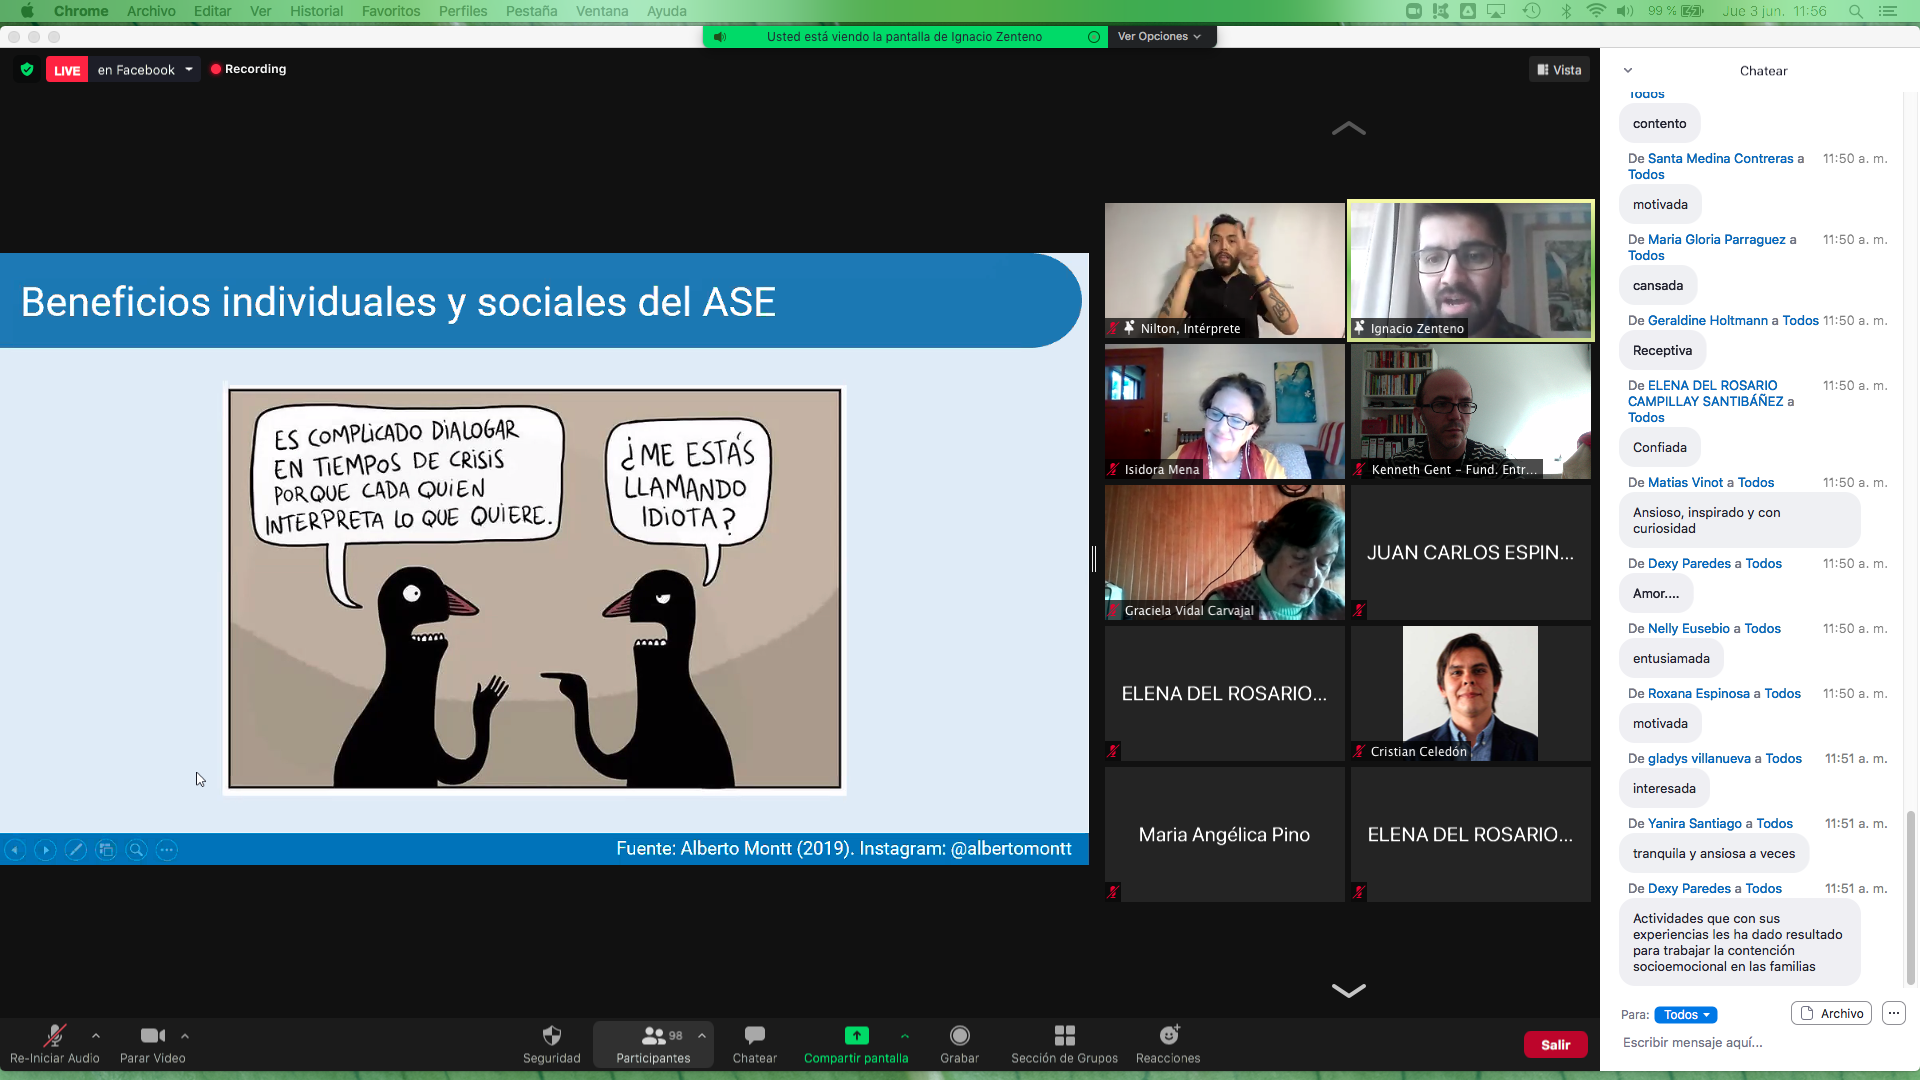Show next gallery participants page
This screenshot has height=1080, width=1920.
click(x=1348, y=990)
